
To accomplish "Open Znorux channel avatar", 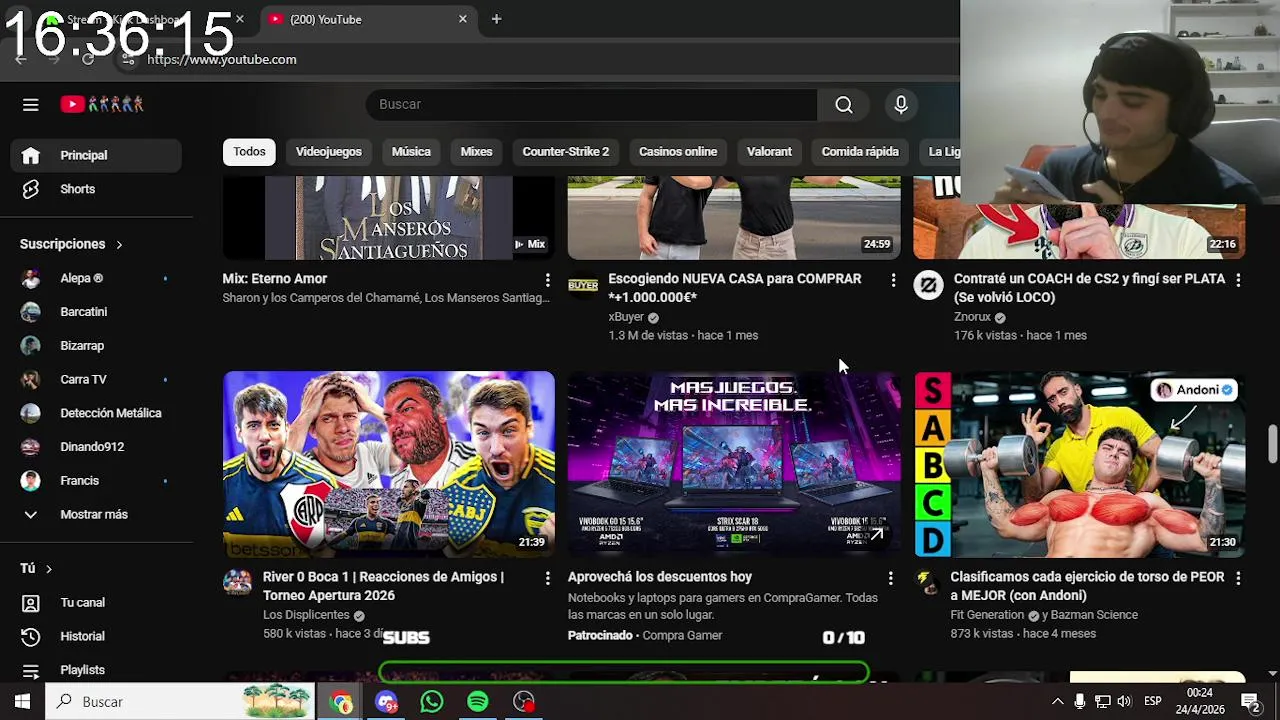I will point(928,285).
